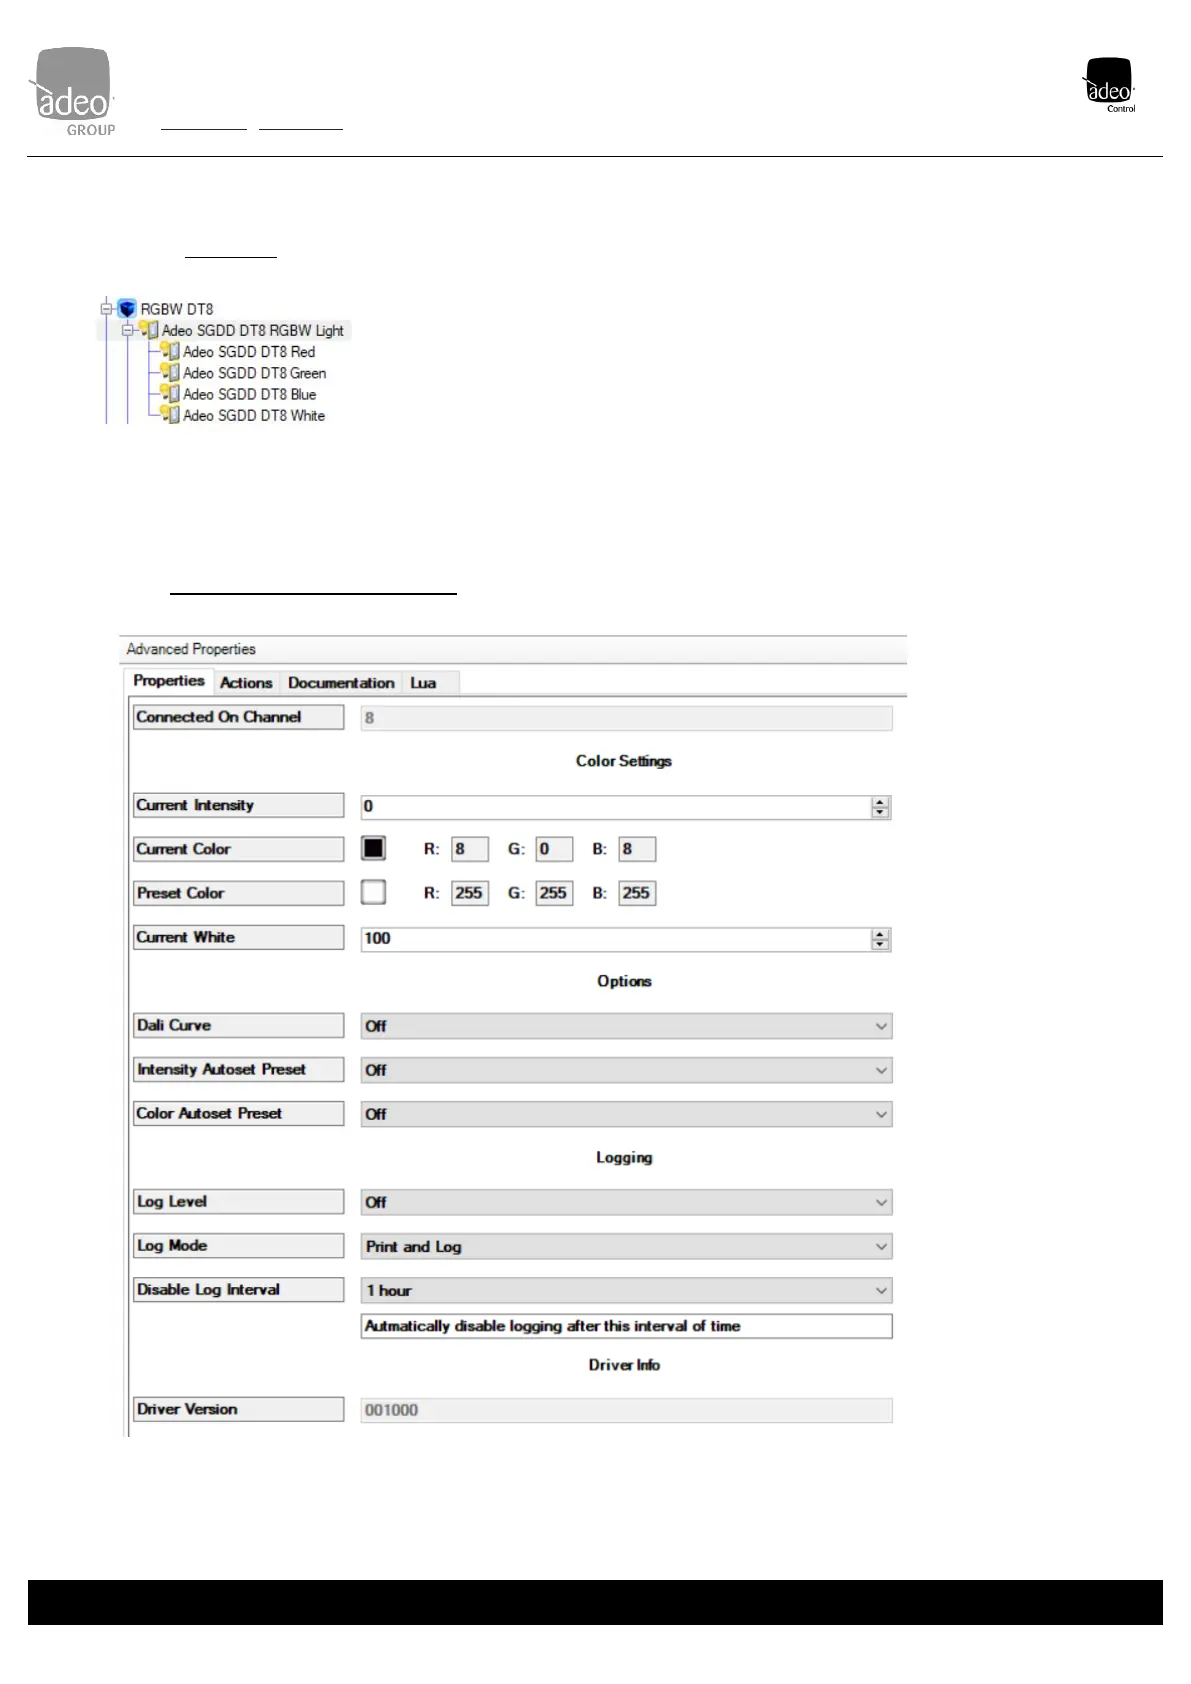The image size is (1191, 1684).
Task: Click the logging interval description text box
Action: click(626, 1326)
